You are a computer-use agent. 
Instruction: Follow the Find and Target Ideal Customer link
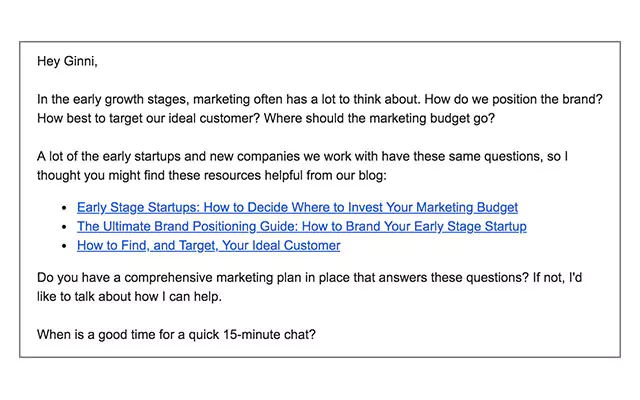point(208,245)
